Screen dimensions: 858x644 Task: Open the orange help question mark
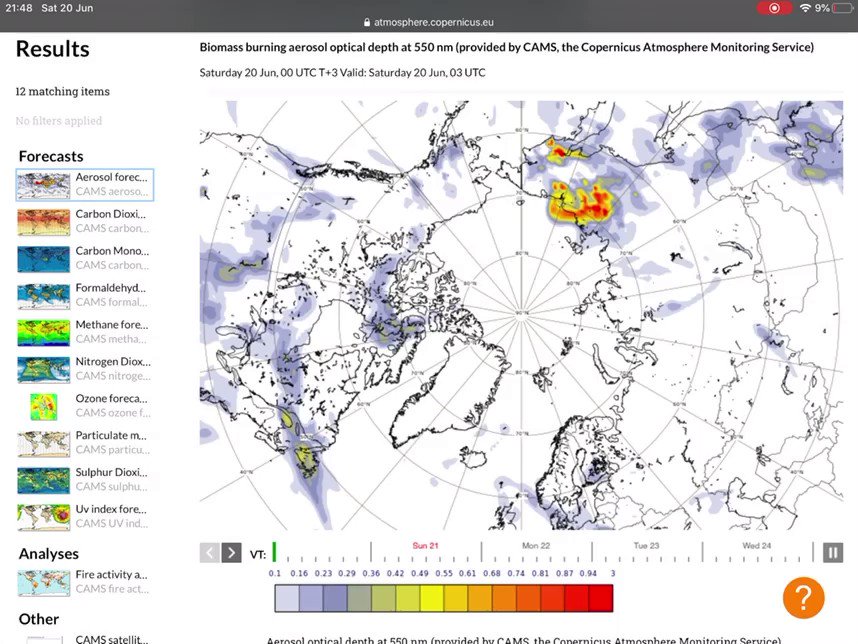point(803,597)
